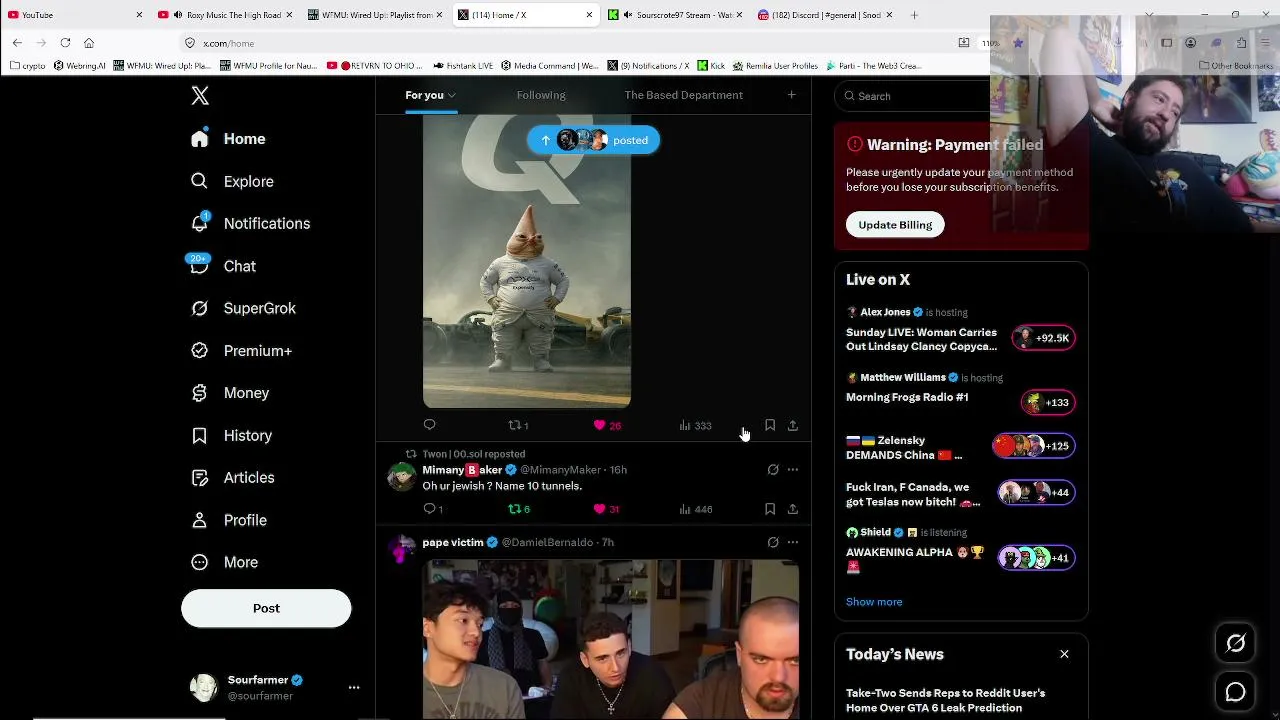Switch to the Discord browser tab

pyautogui.click(x=822, y=15)
